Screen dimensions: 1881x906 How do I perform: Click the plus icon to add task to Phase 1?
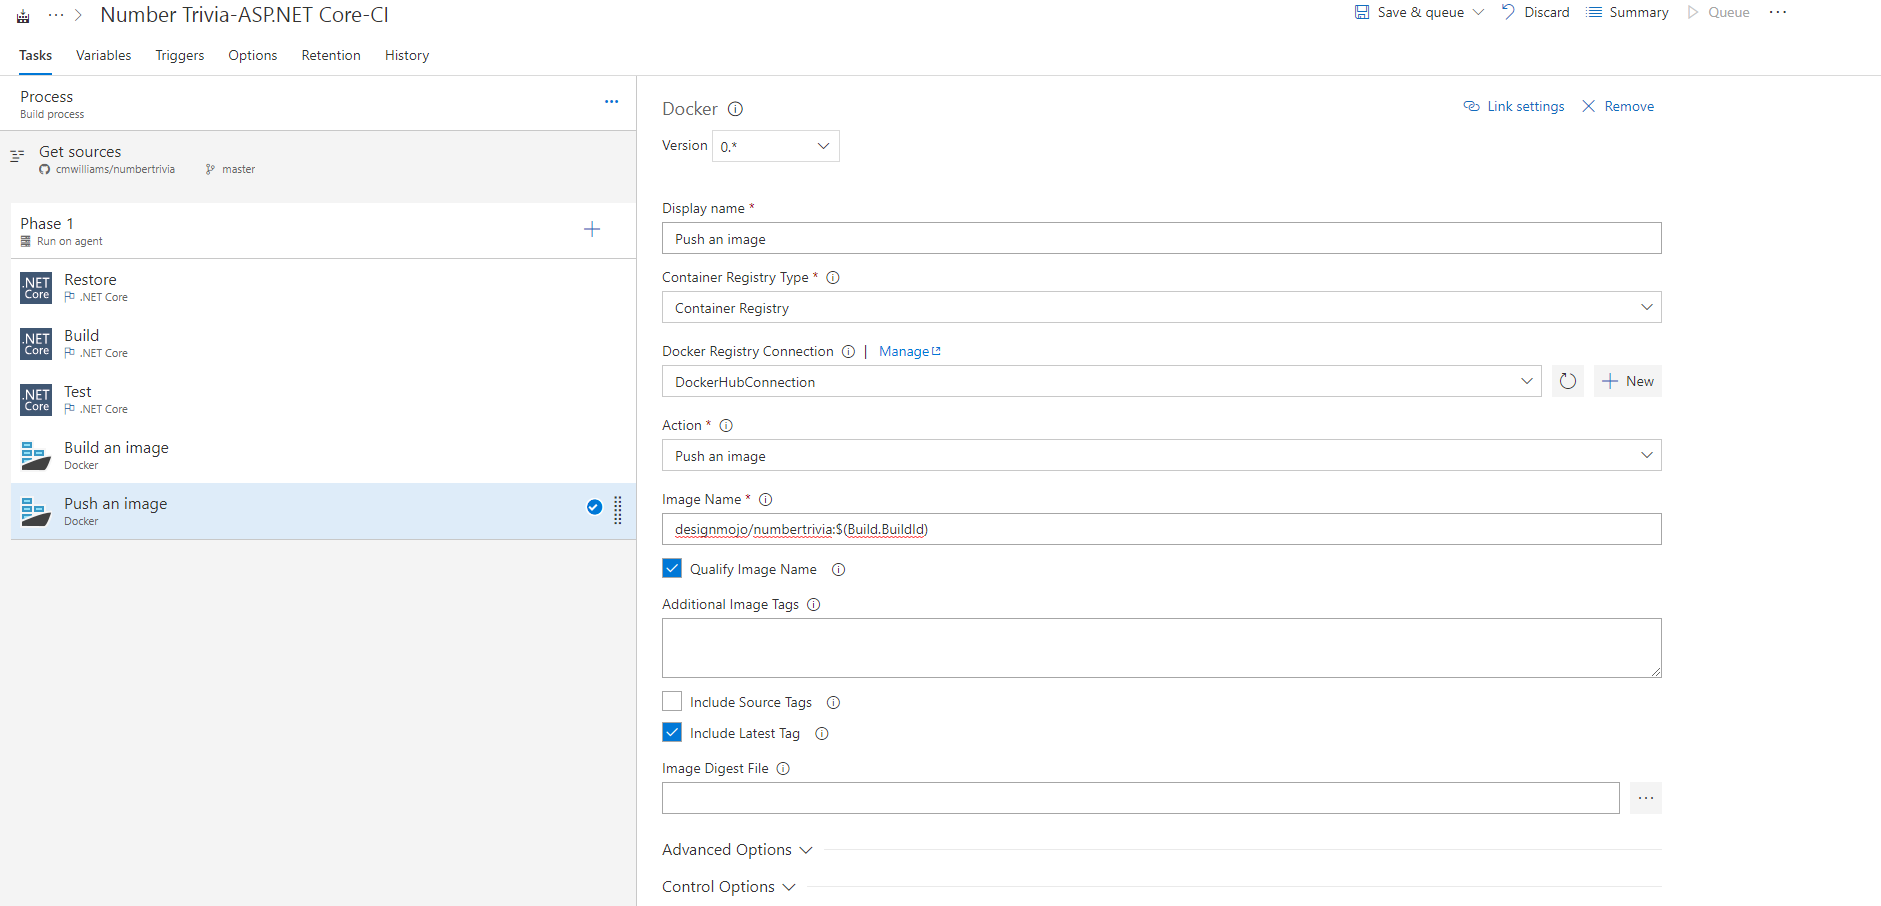pyautogui.click(x=592, y=230)
